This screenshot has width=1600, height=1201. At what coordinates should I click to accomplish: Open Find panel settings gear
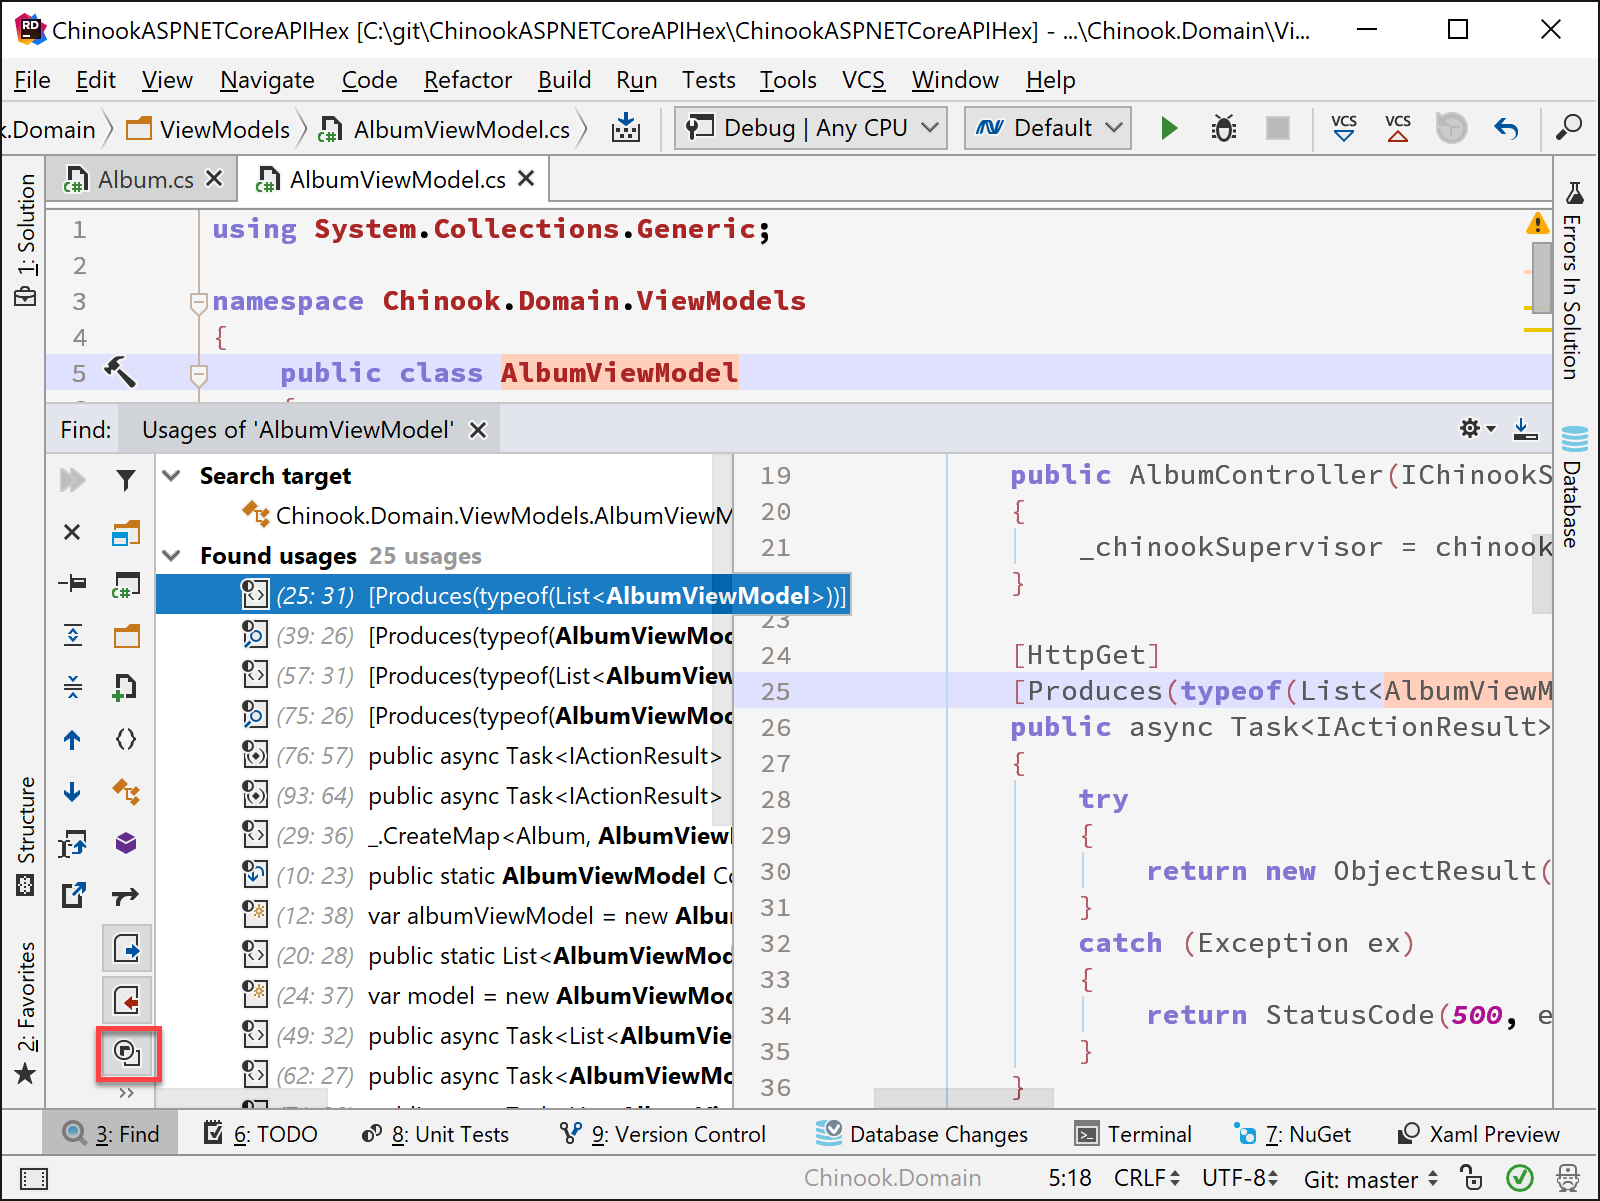pos(1477,429)
